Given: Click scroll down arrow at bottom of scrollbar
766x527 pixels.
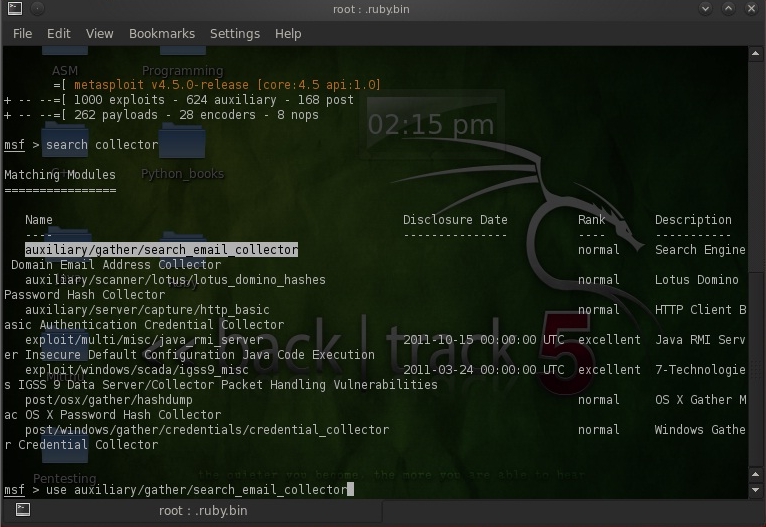Looking at the screenshot, I should tap(755, 490).
